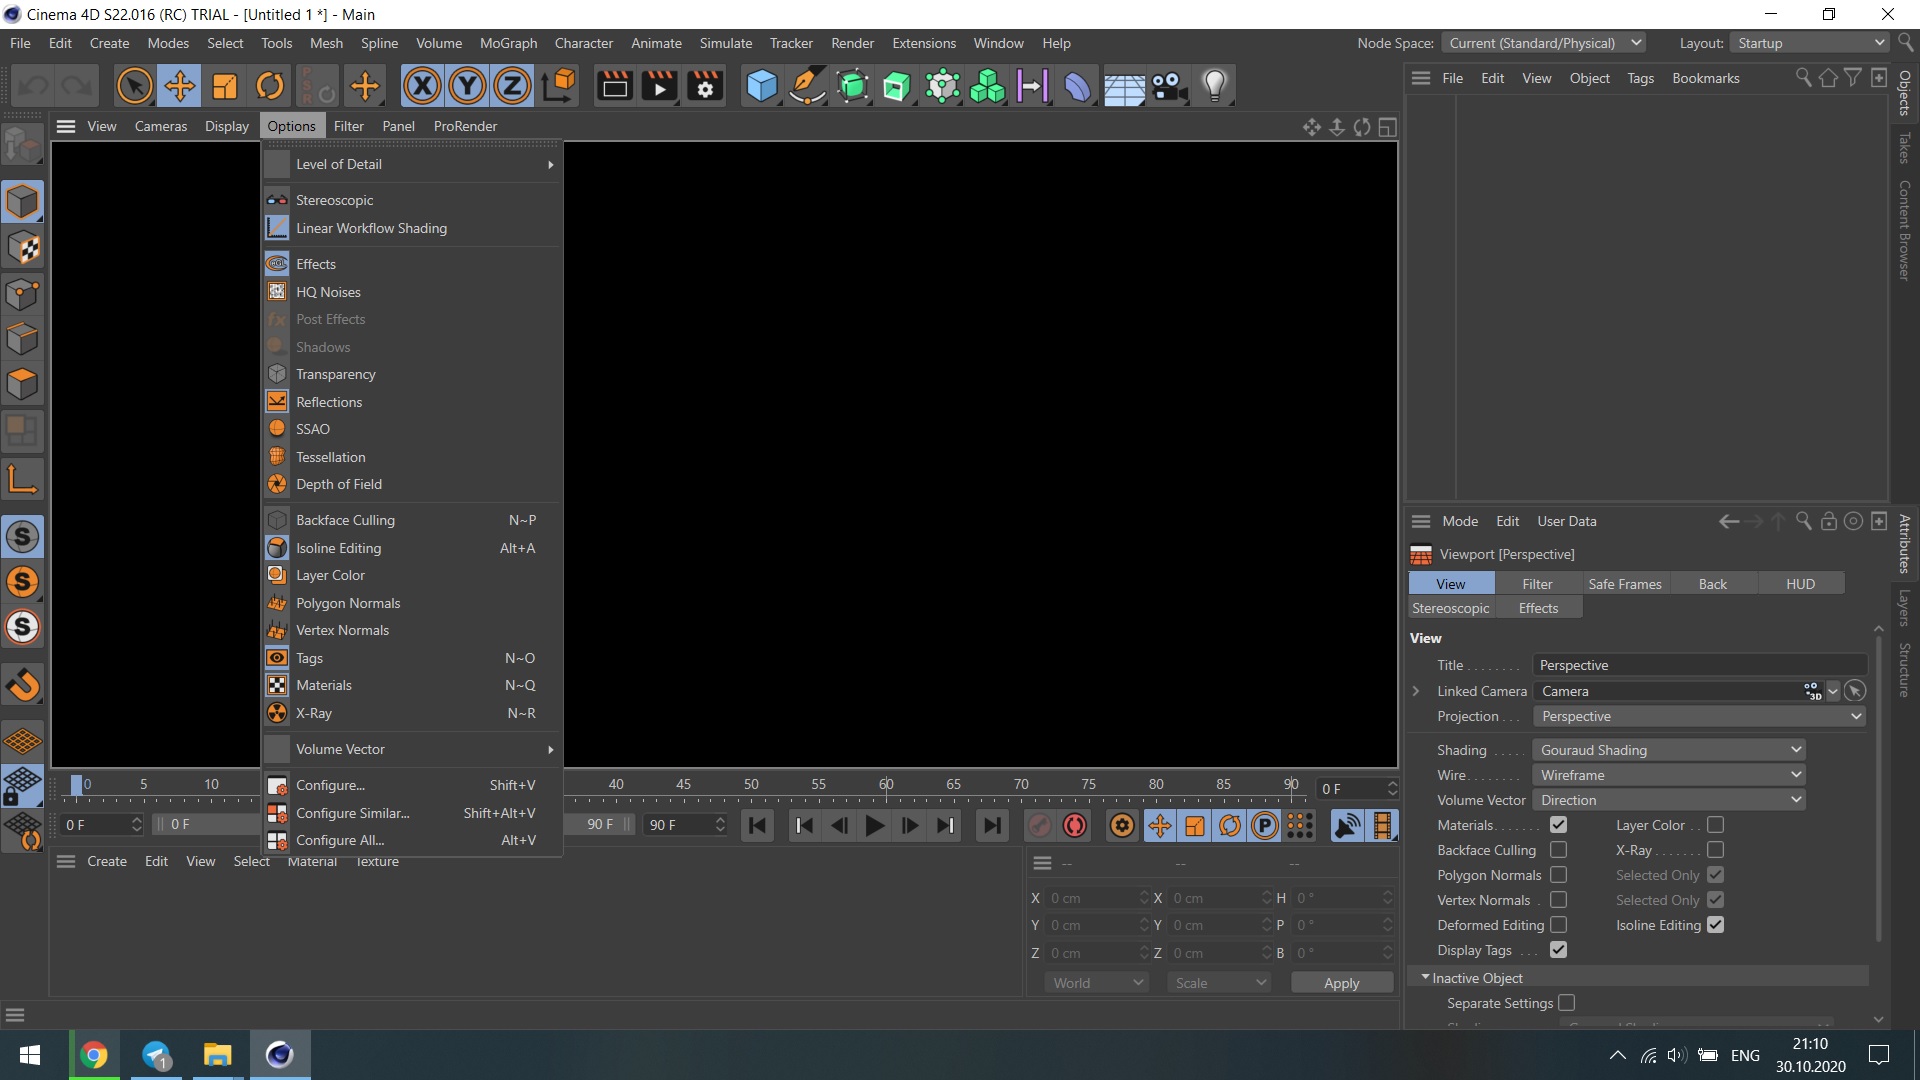
Task: Add a Cube primitive object
Action: [761, 86]
